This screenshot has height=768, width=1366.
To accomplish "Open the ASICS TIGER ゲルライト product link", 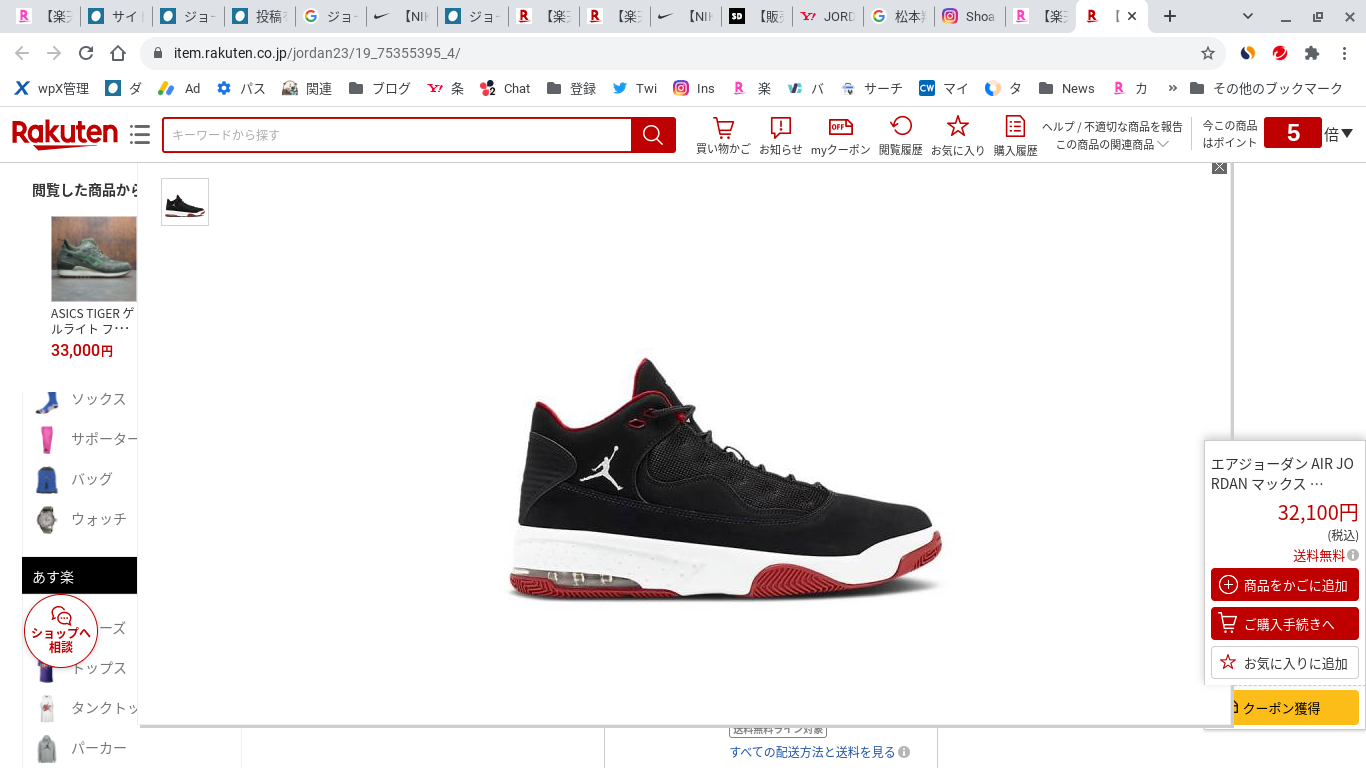I will [x=92, y=321].
